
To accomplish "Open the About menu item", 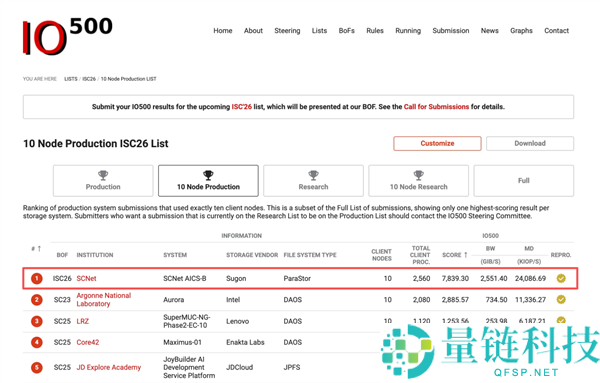I will [x=253, y=31].
